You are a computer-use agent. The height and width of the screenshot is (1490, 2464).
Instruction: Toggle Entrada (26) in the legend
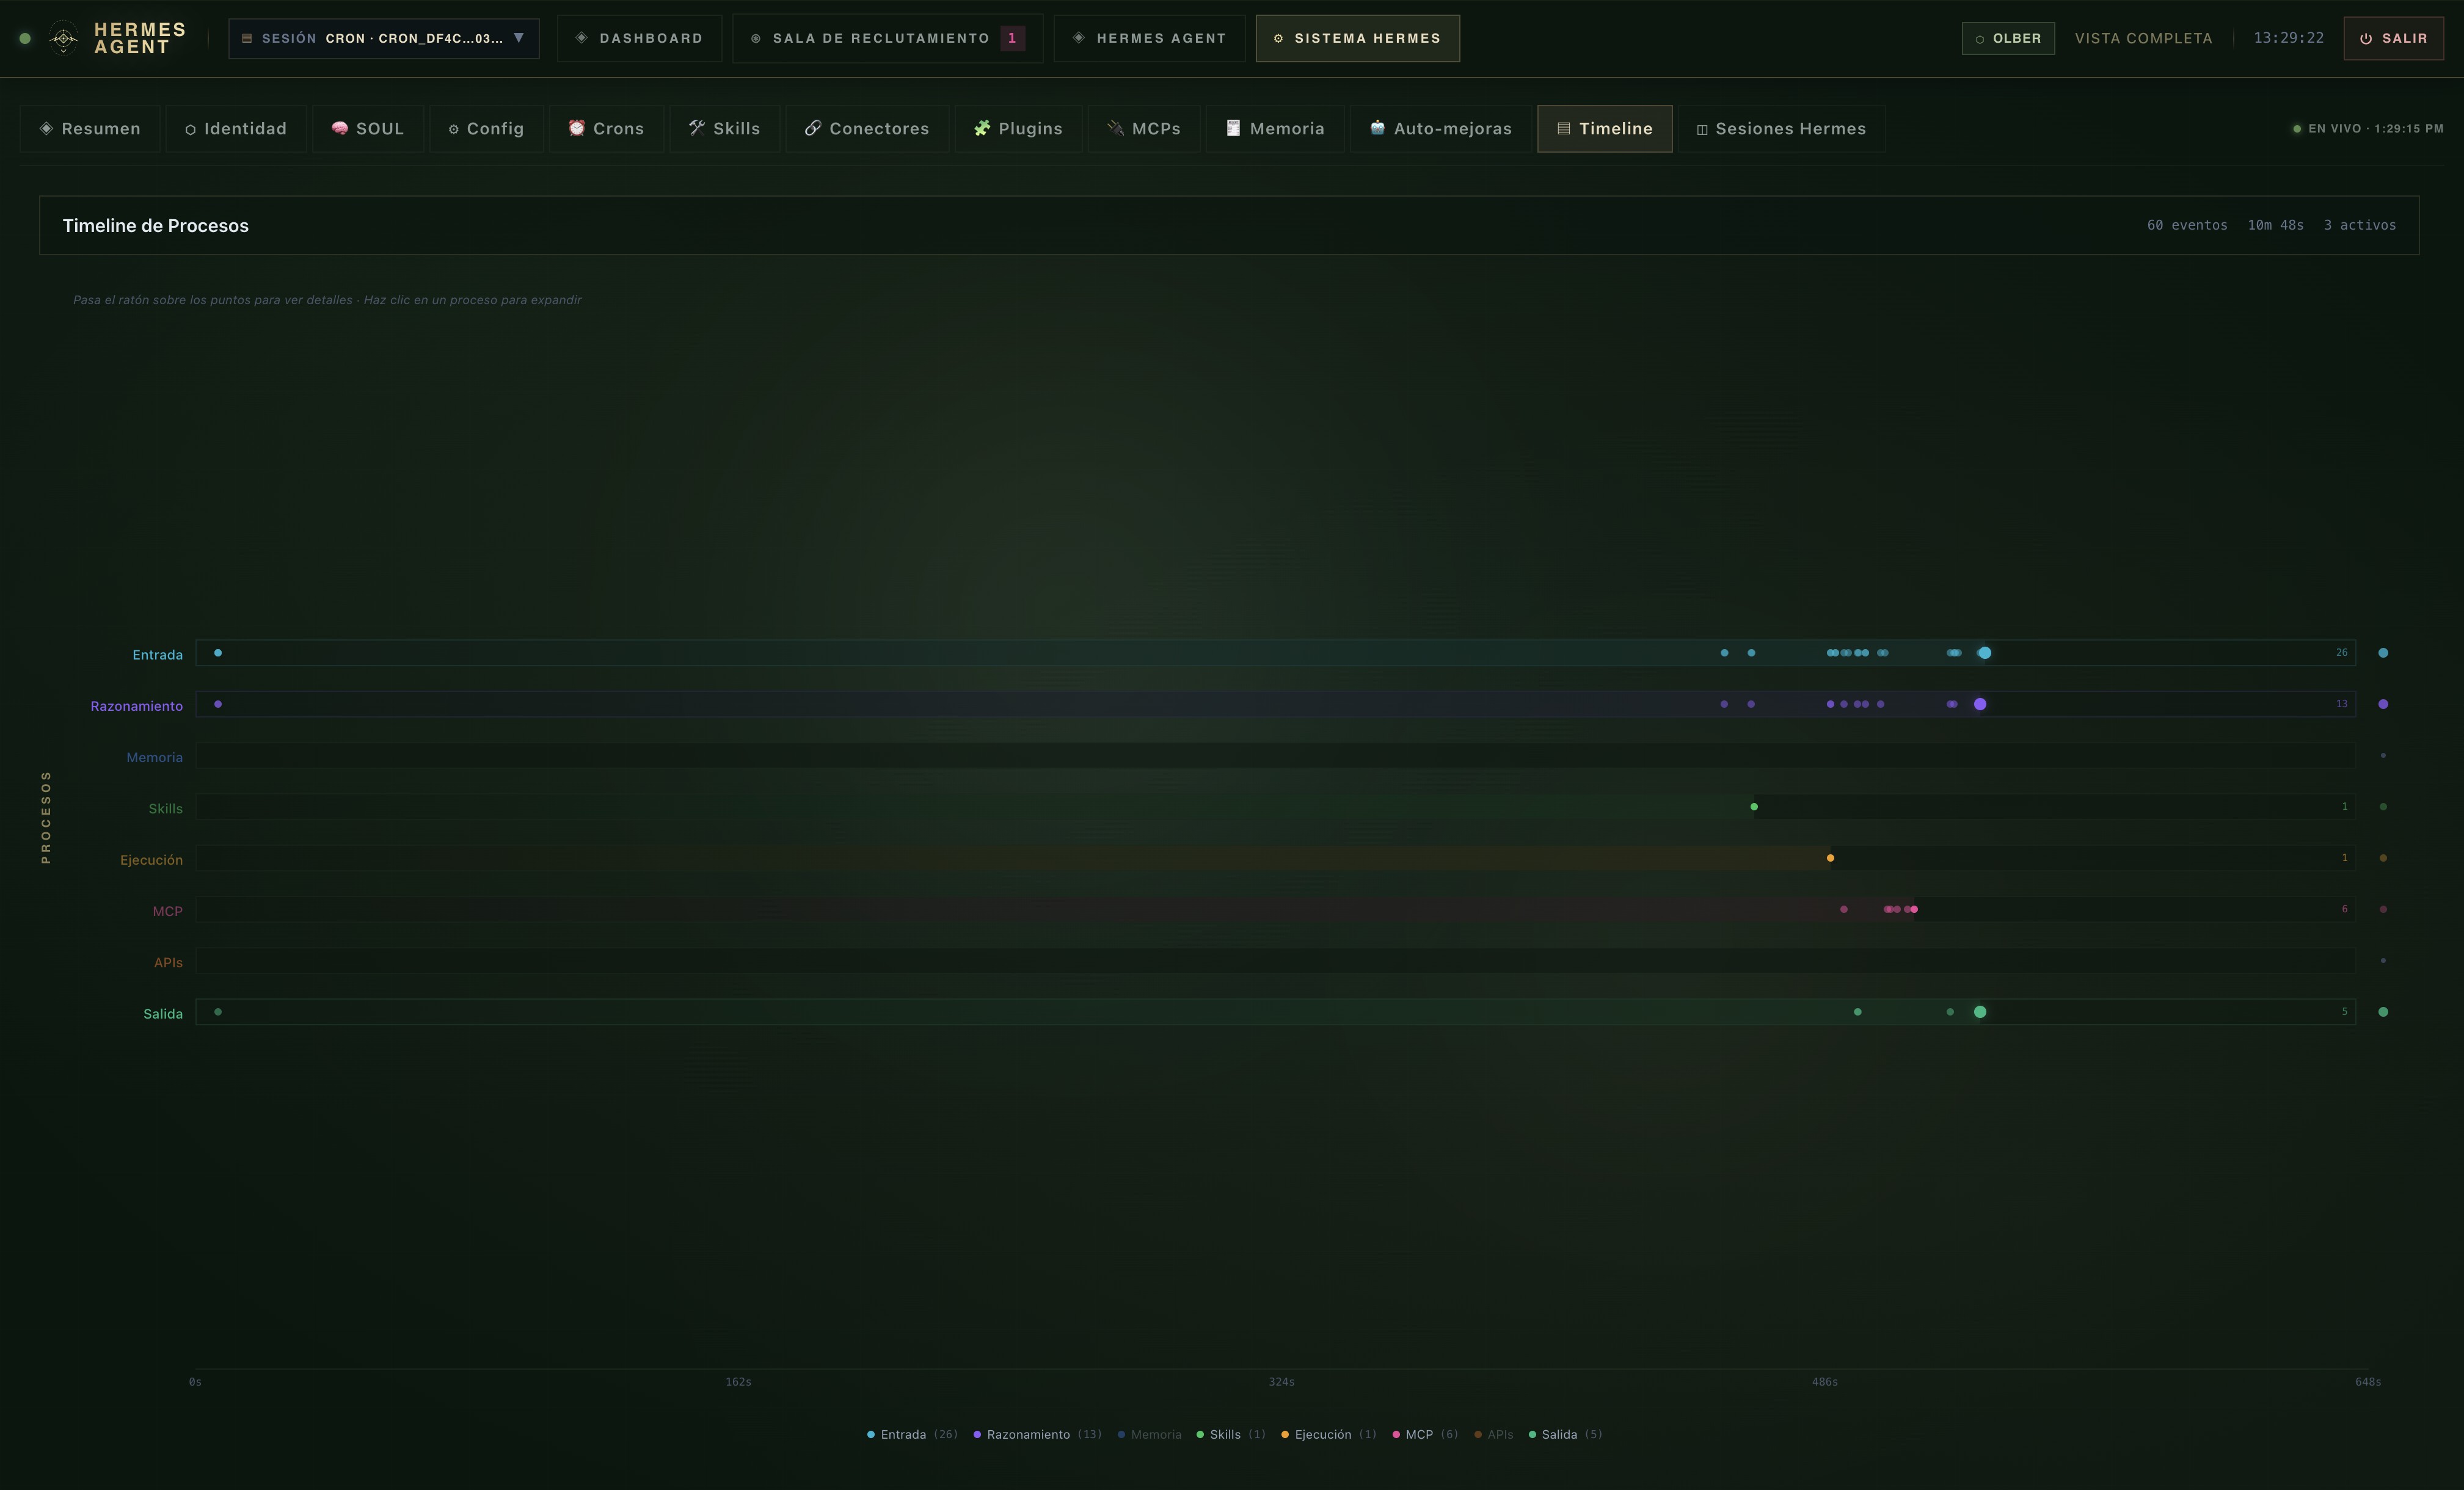912,1434
